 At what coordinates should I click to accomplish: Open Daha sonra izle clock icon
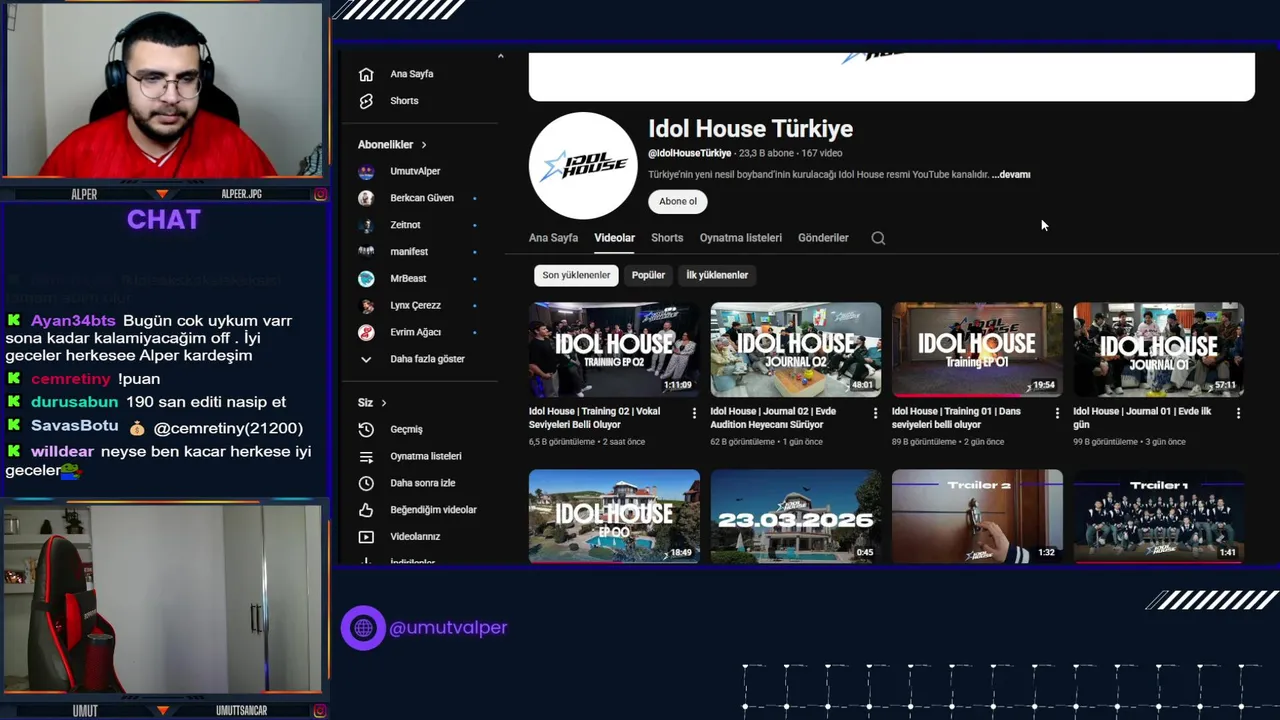(x=366, y=483)
